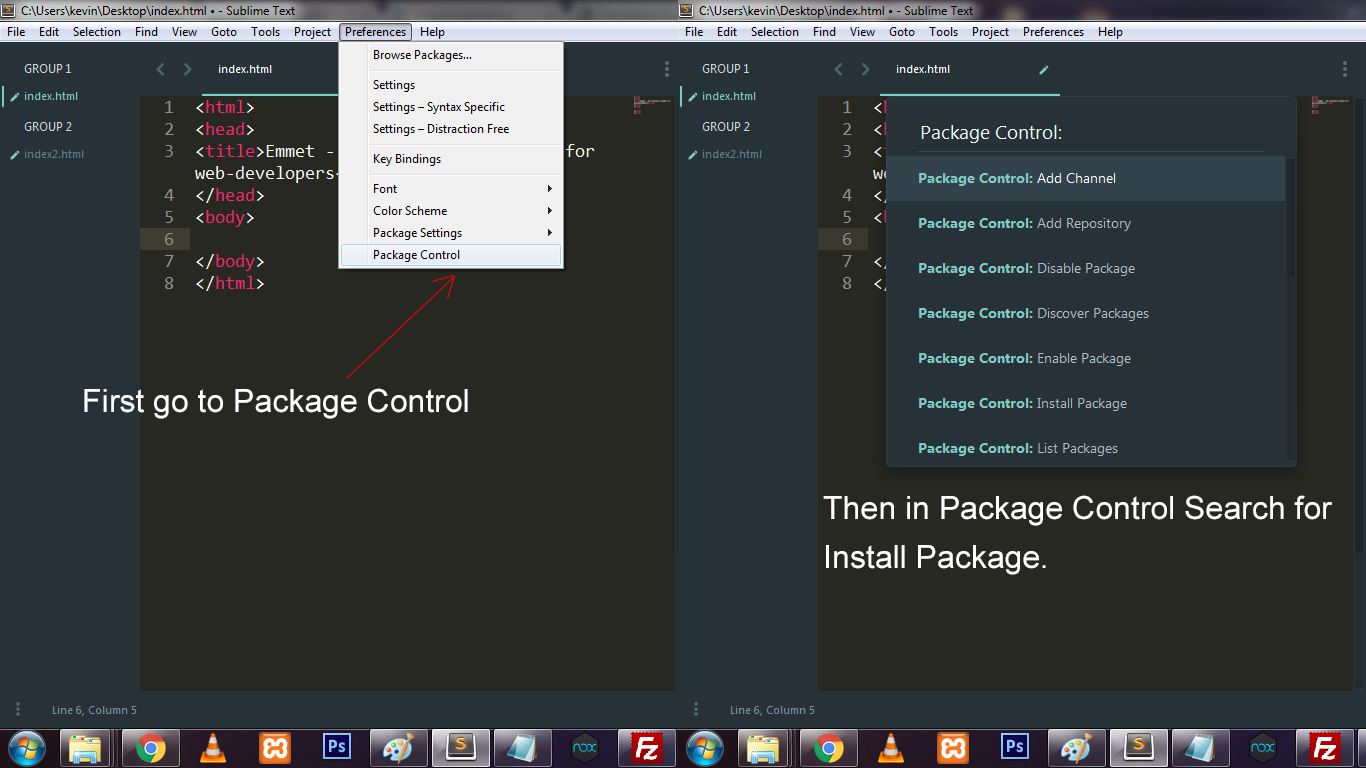Open Selection menu in the right window
1366x768 pixels.
(775, 32)
